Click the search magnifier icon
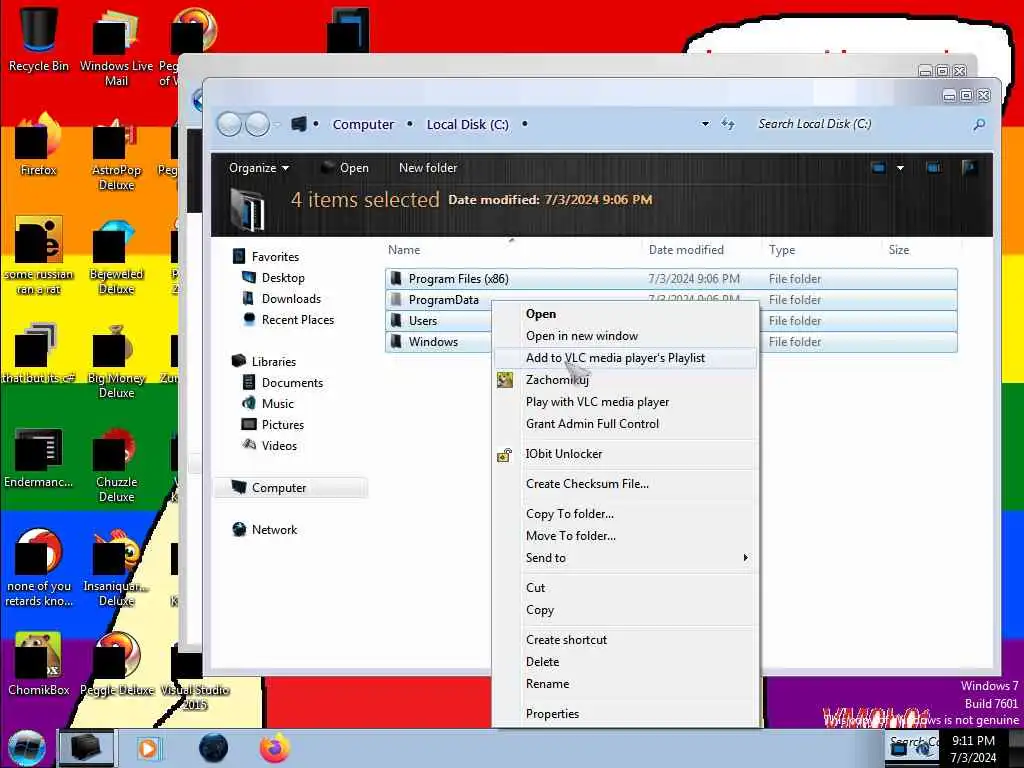The width and height of the screenshot is (1024, 768). point(978,124)
